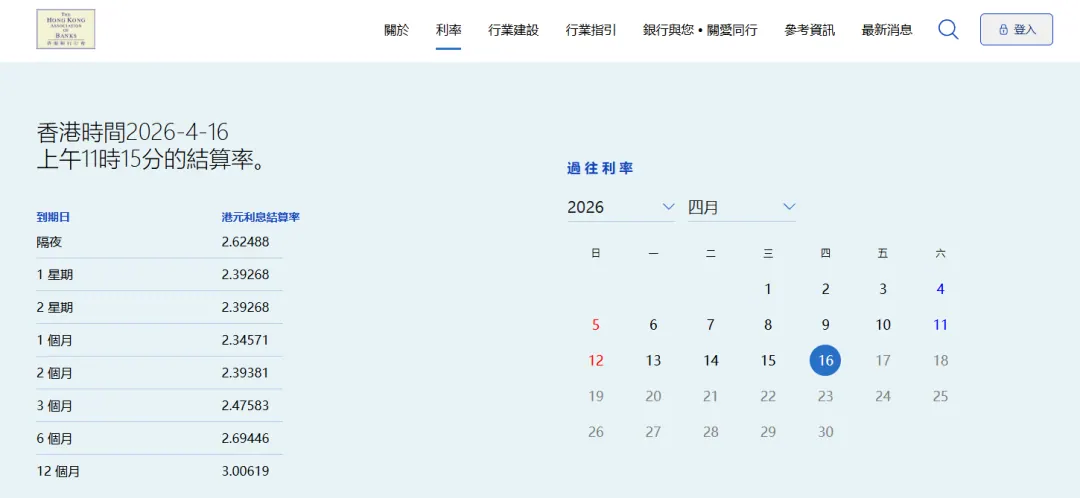Click the rate value 2.47583
The height and width of the screenshot is (498, 1080).
click(x=245, y=406)
